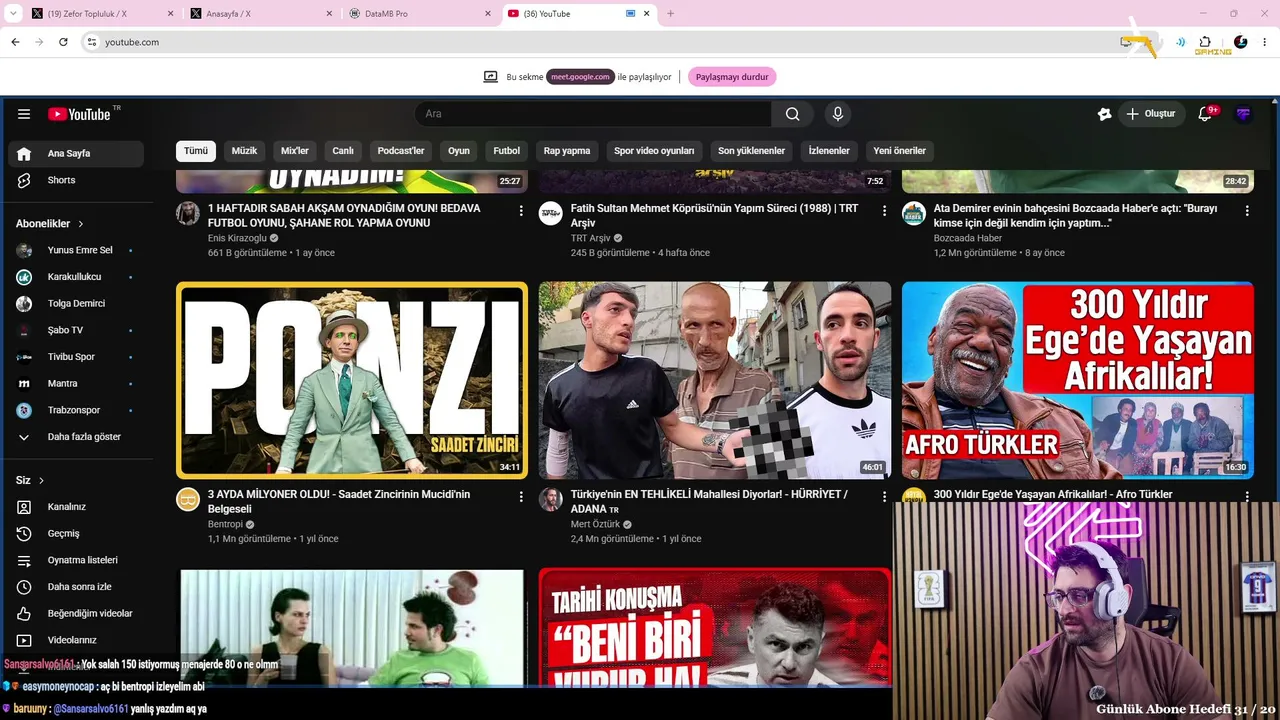
Task: Reload the page with the browser refresh icon
Action: tap(63, 42)
